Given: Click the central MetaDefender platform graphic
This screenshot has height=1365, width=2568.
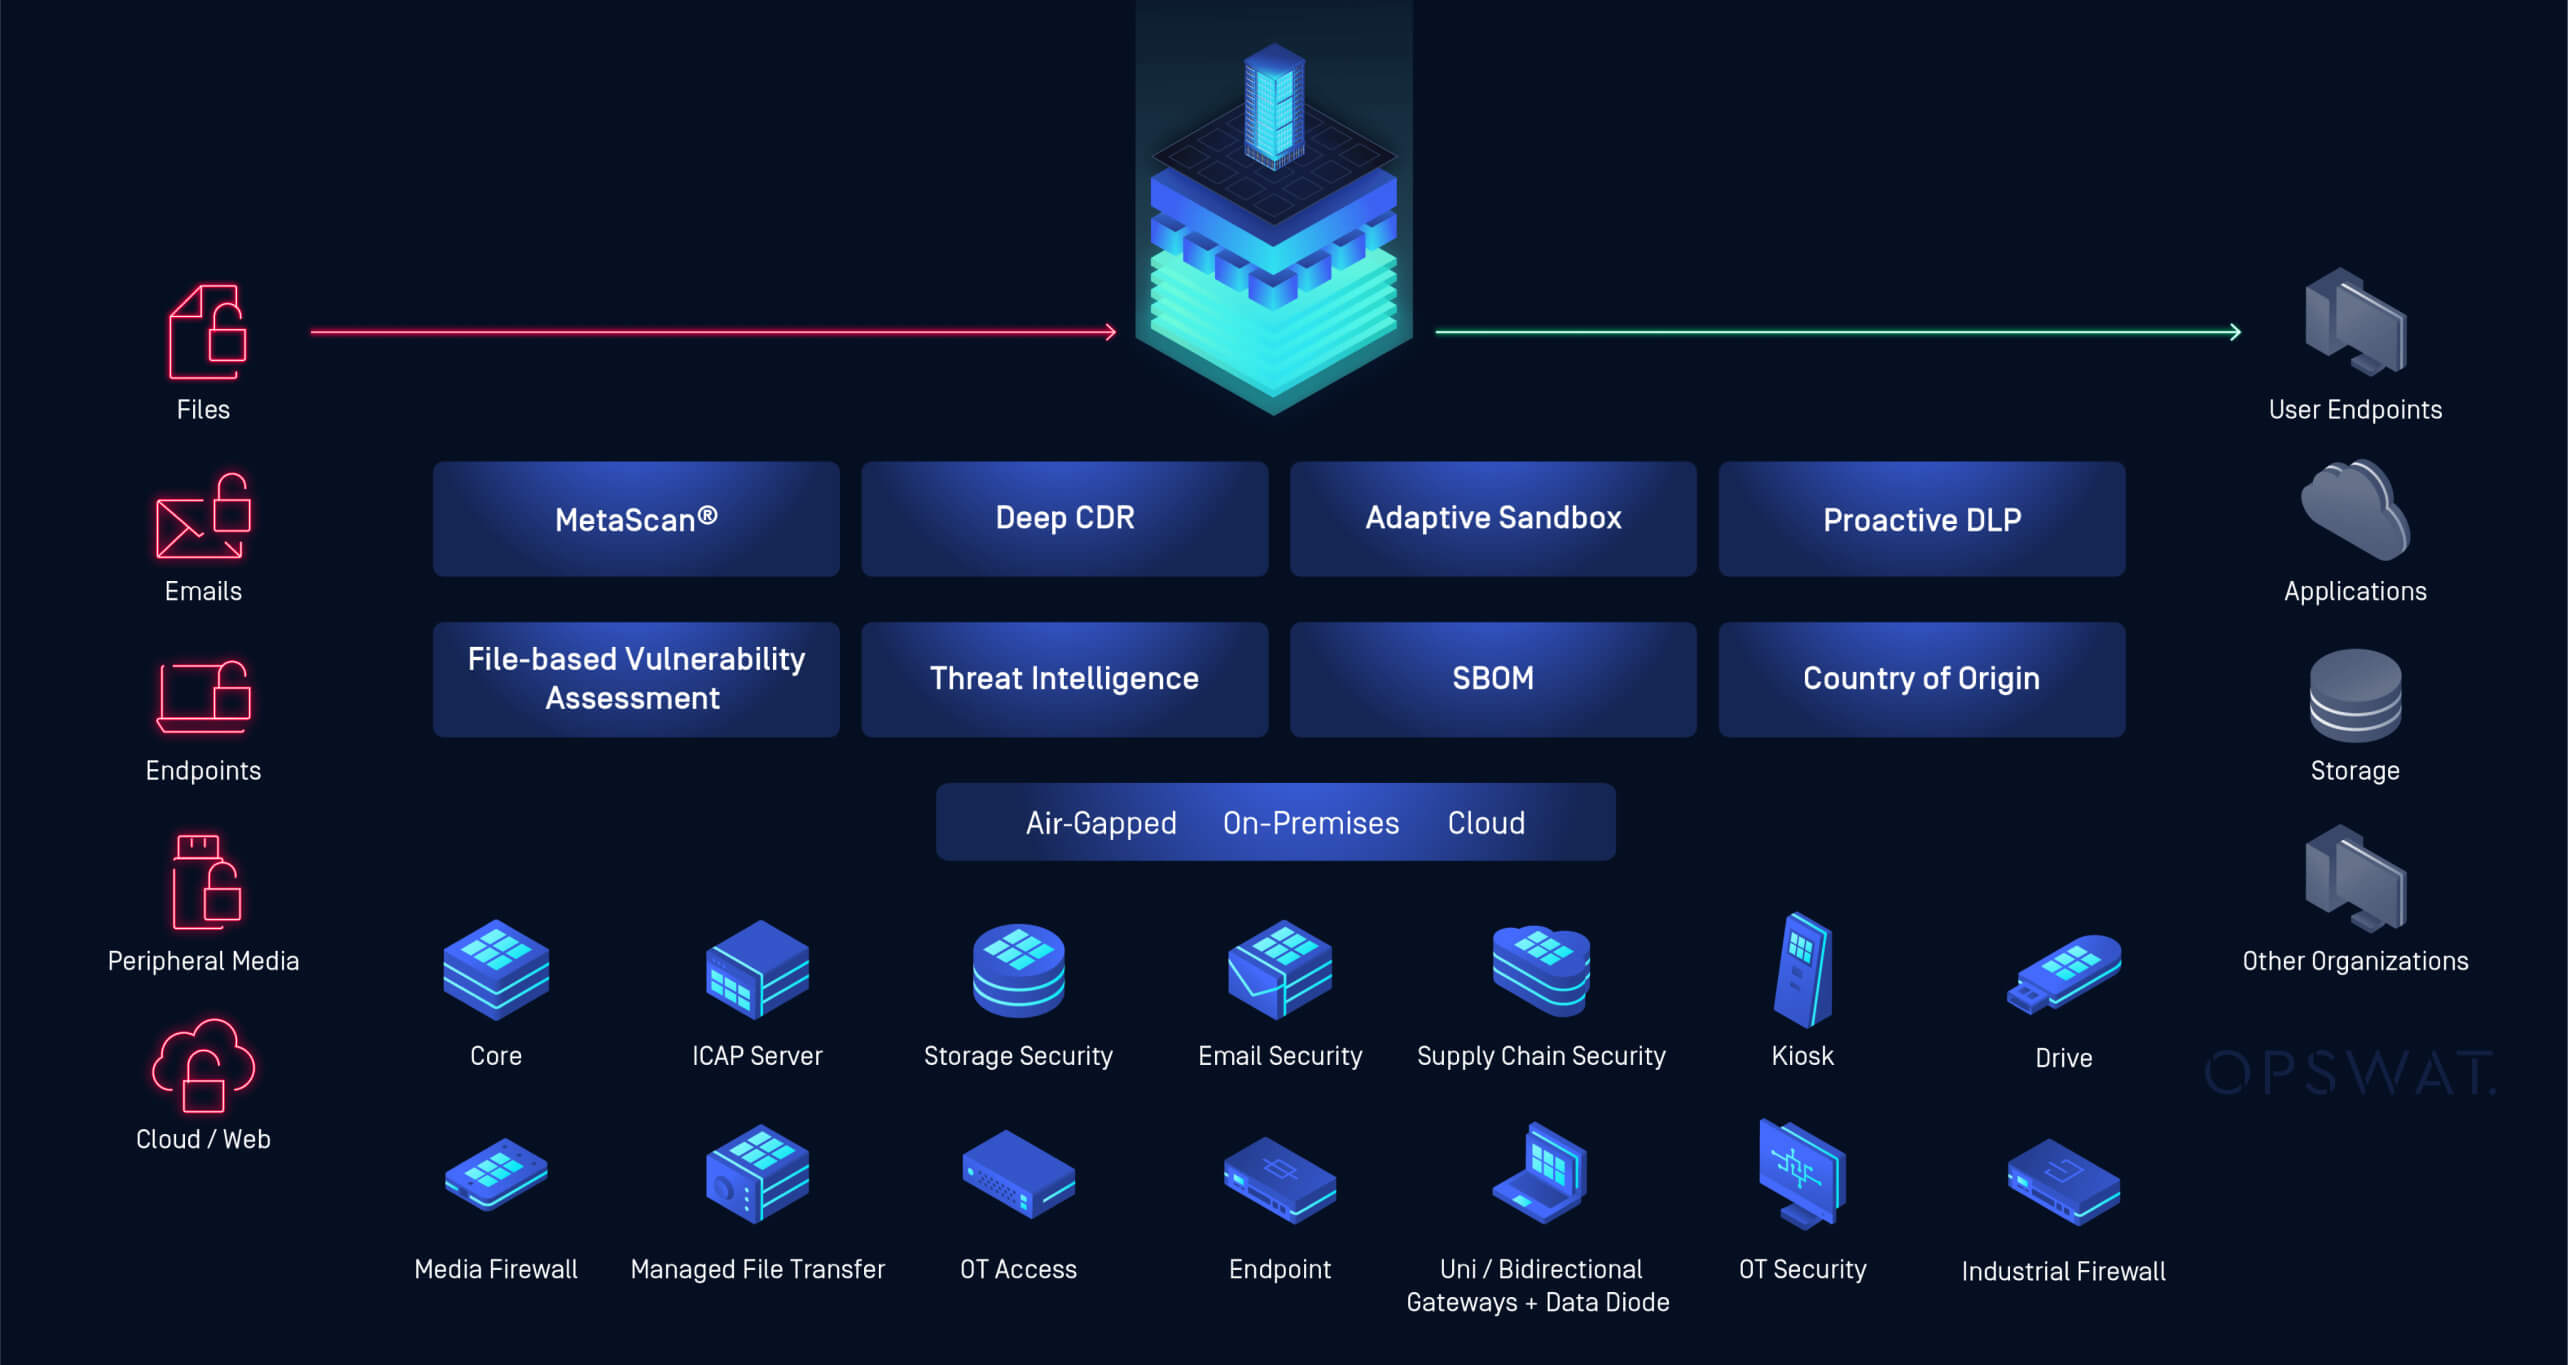Looking at the screenshot, I should [1273, 230].
